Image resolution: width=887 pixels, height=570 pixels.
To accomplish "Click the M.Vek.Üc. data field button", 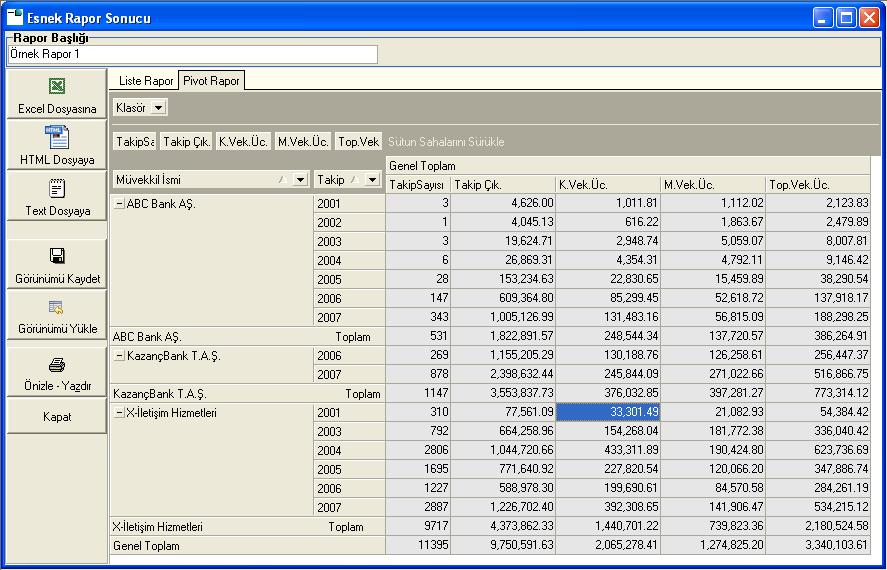I will point(303,141).
